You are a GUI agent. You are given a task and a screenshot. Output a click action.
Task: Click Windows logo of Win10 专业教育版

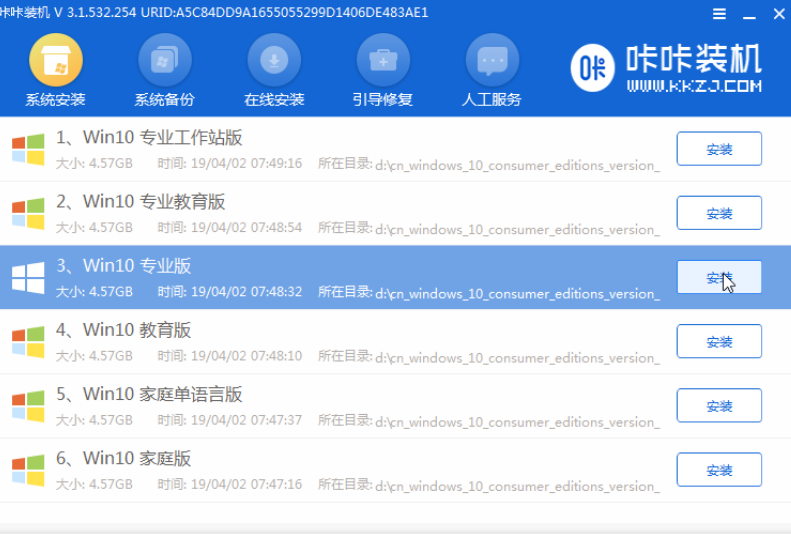(28, 213)
